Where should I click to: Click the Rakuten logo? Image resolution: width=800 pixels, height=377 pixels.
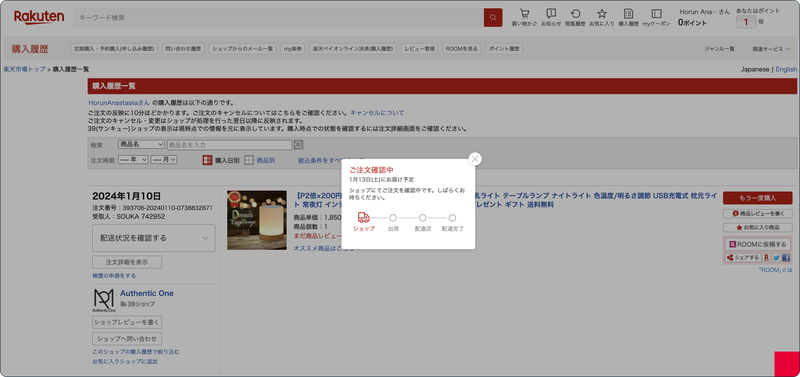(39, 17)
